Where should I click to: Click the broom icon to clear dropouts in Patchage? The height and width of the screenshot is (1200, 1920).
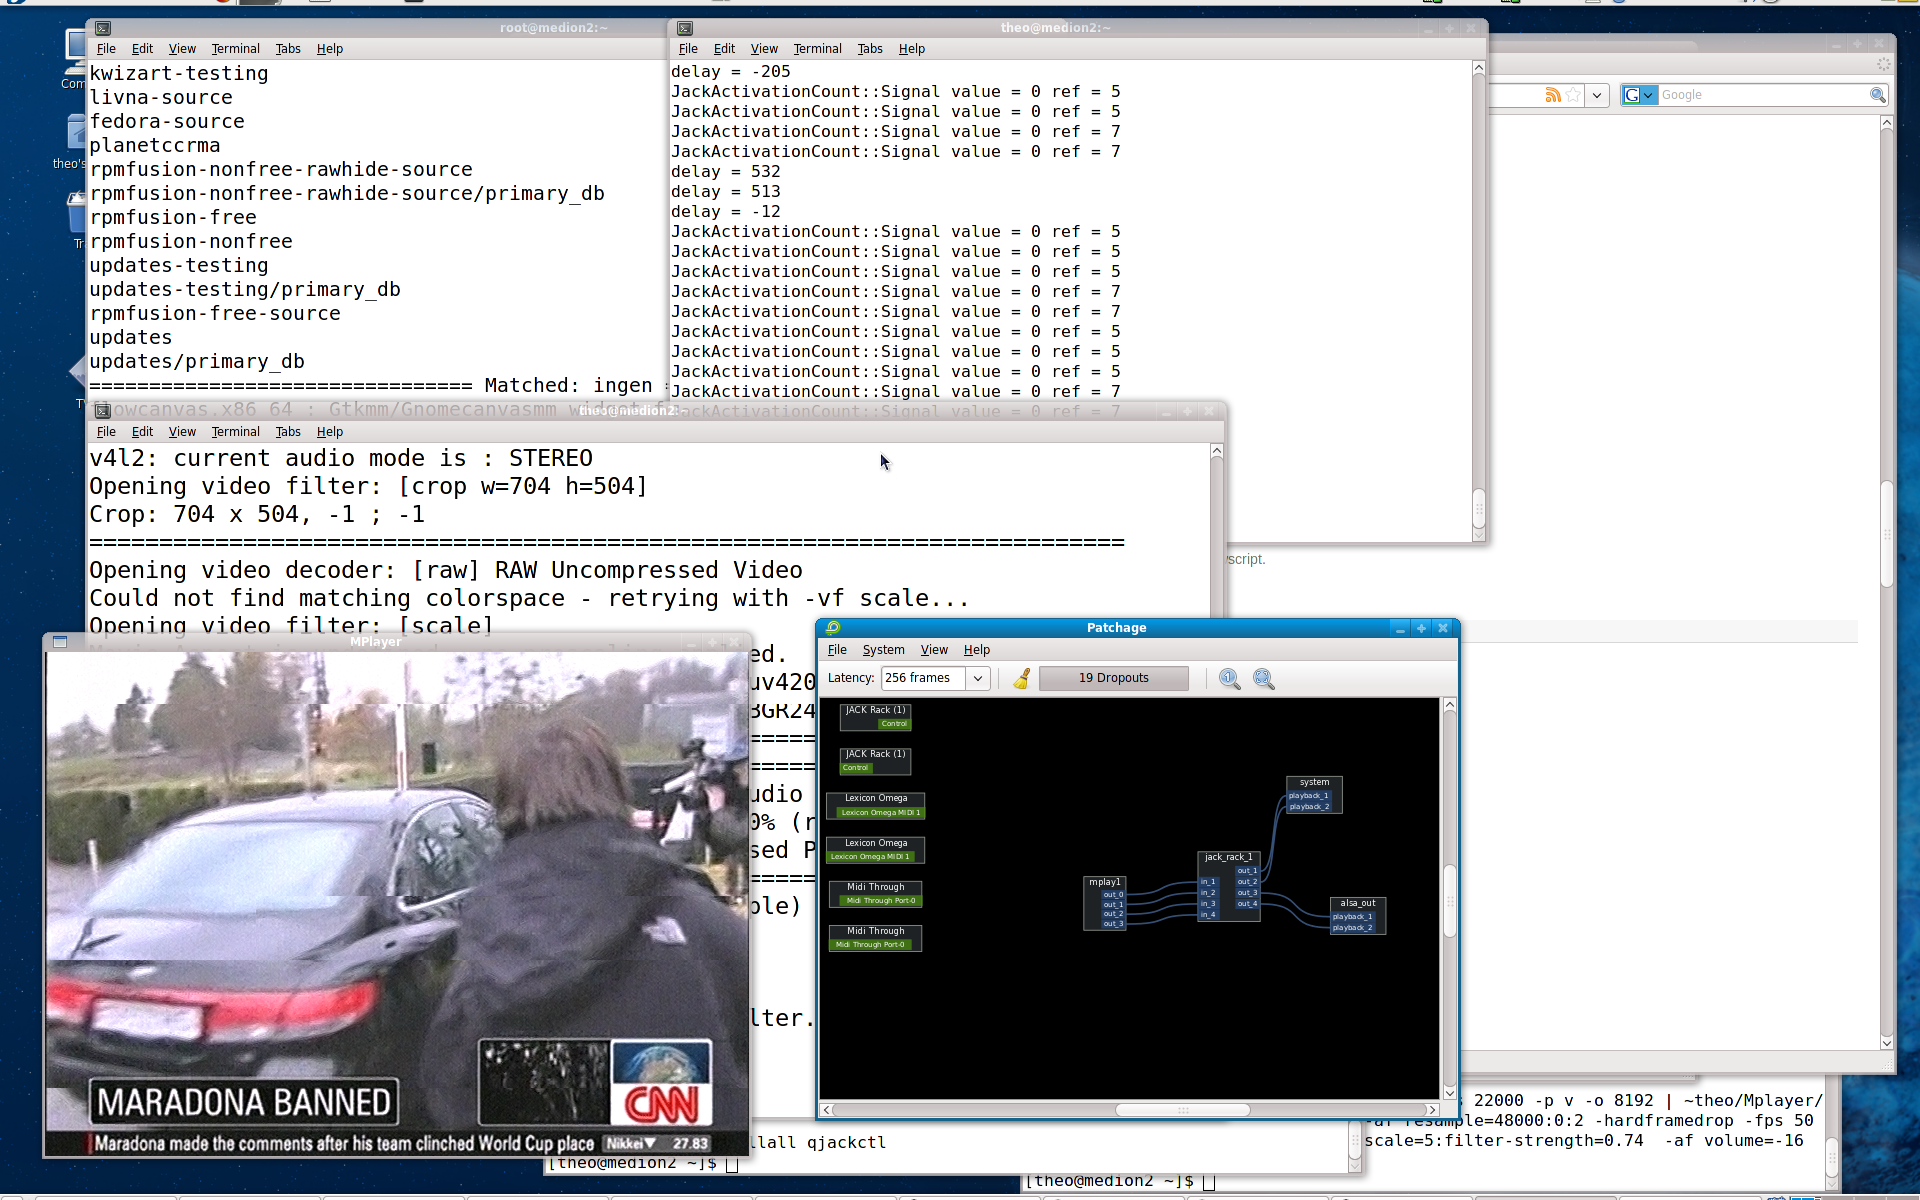[1021, 679]
